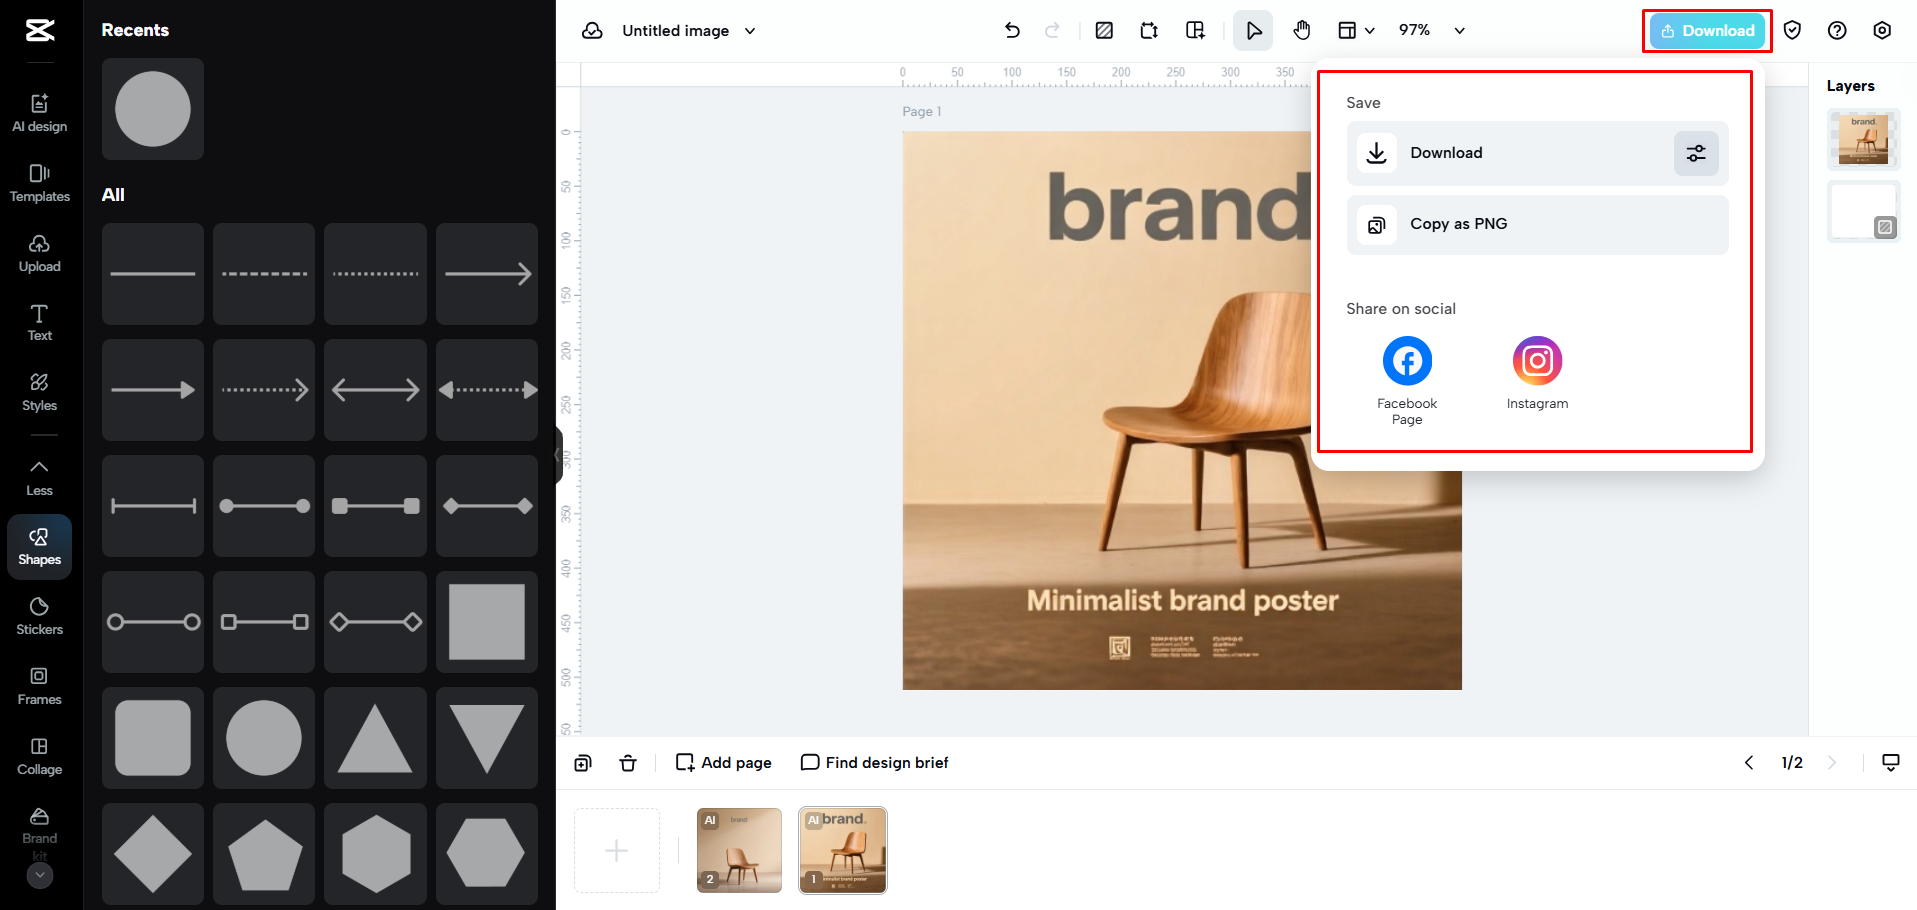This screenshot has width=1917, height=910.
Task: Click the empty plus page thumbnail
Action: pyautogui.click(x=617, y=850)
